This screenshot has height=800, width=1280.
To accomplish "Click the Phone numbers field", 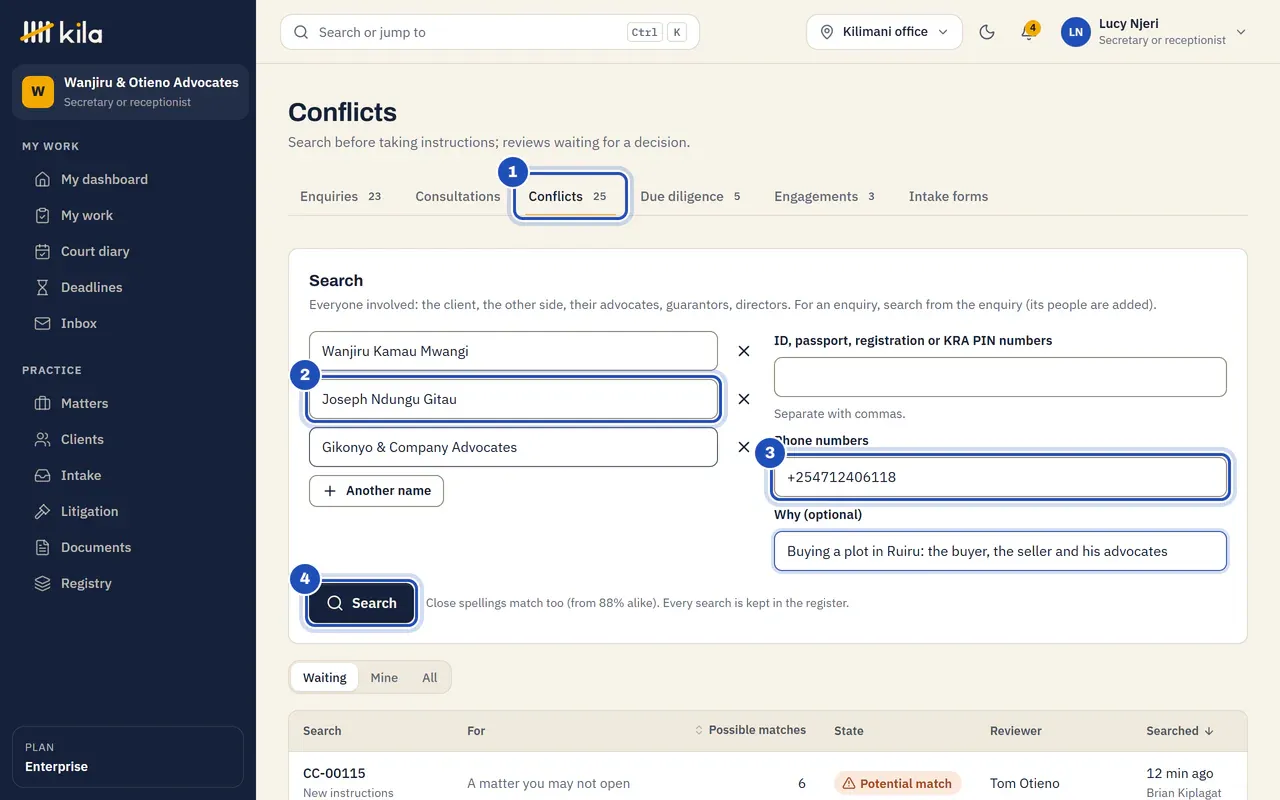I will click(1000, 477).
